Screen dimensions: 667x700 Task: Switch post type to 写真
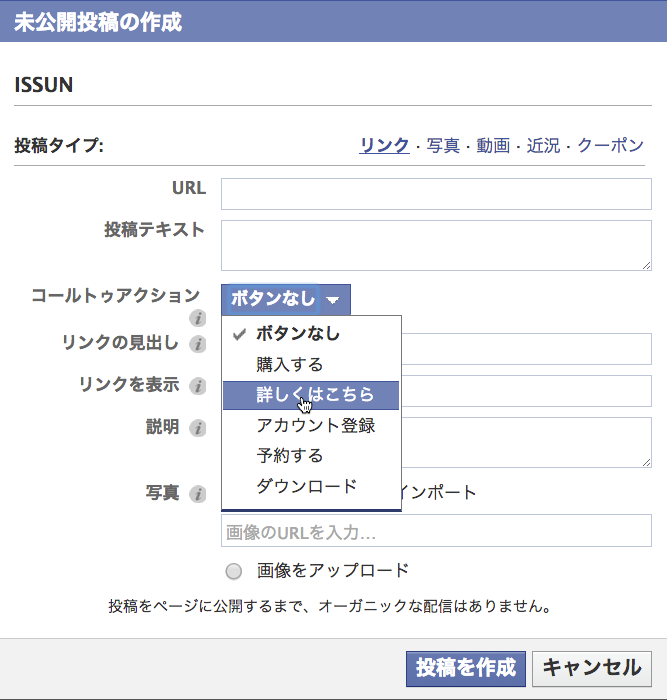443,146
